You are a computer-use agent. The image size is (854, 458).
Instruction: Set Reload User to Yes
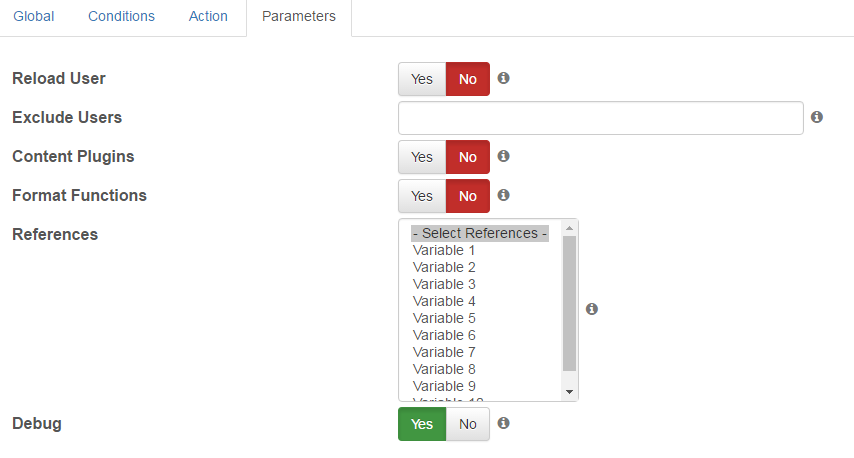coord(422,79)
